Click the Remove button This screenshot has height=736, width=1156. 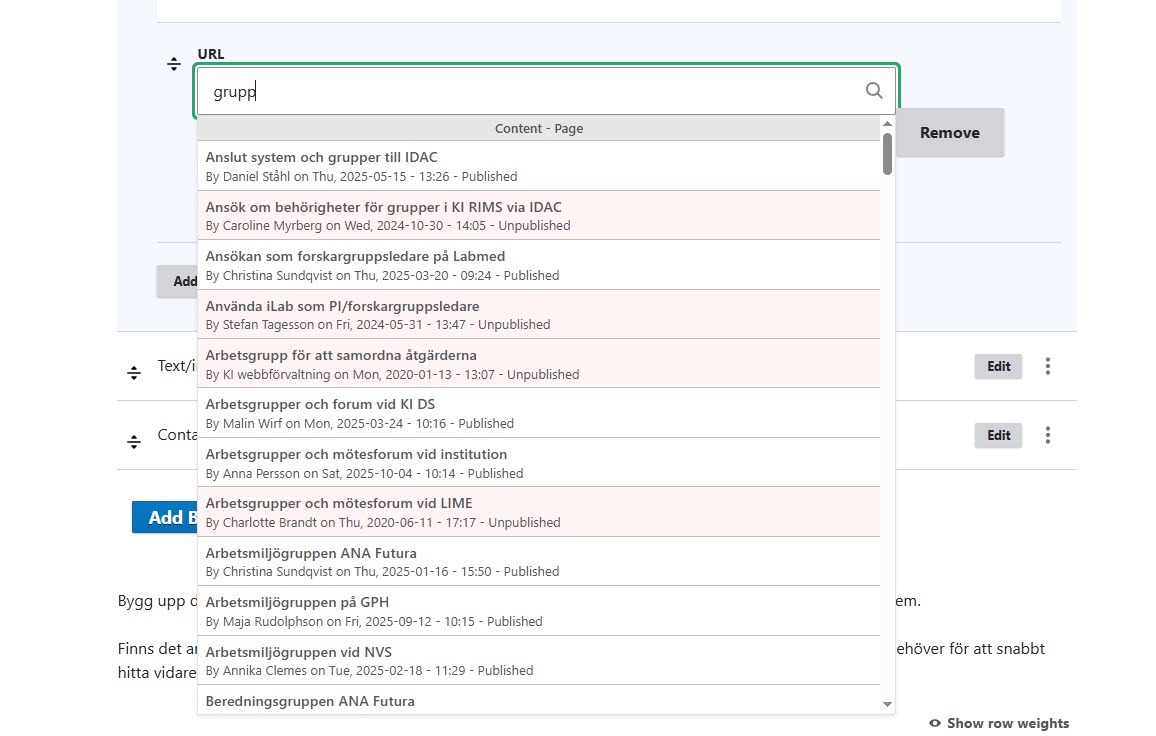pos(948,132)
